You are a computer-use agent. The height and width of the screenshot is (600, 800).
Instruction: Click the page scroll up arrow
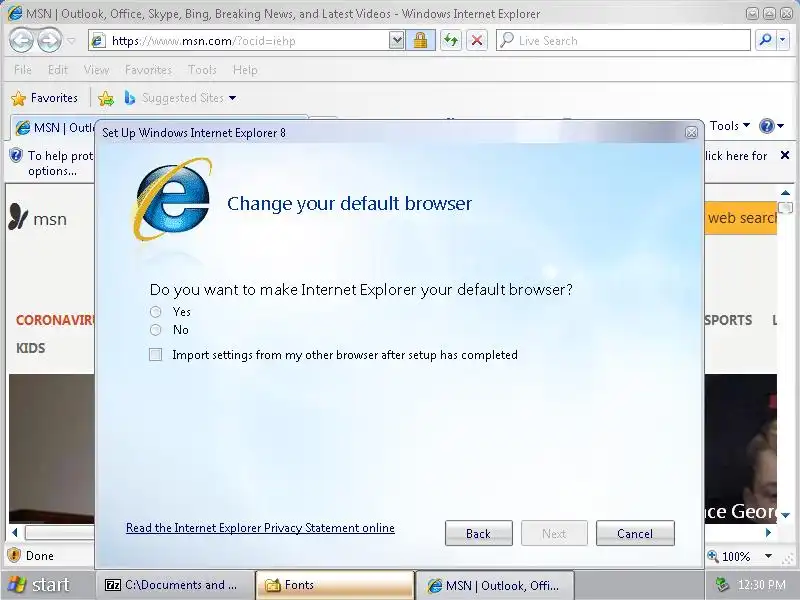pos(785,193)
